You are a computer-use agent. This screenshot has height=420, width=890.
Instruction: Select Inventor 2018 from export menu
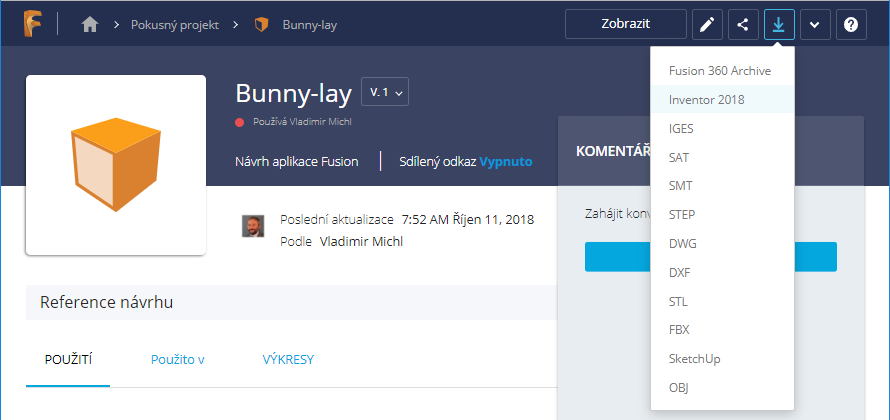pyautogui.click(x=722, y=99)
